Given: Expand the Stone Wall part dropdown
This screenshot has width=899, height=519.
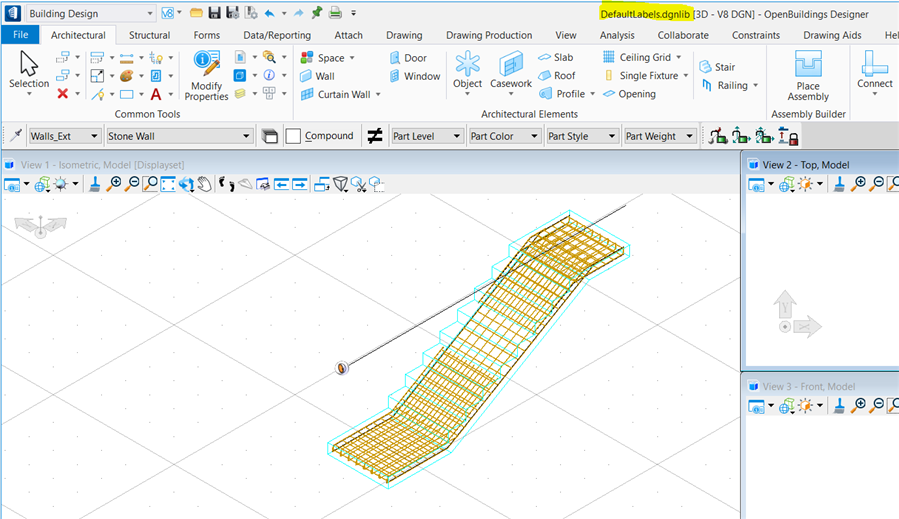Looking at the screenshot, I should (247, 136).
